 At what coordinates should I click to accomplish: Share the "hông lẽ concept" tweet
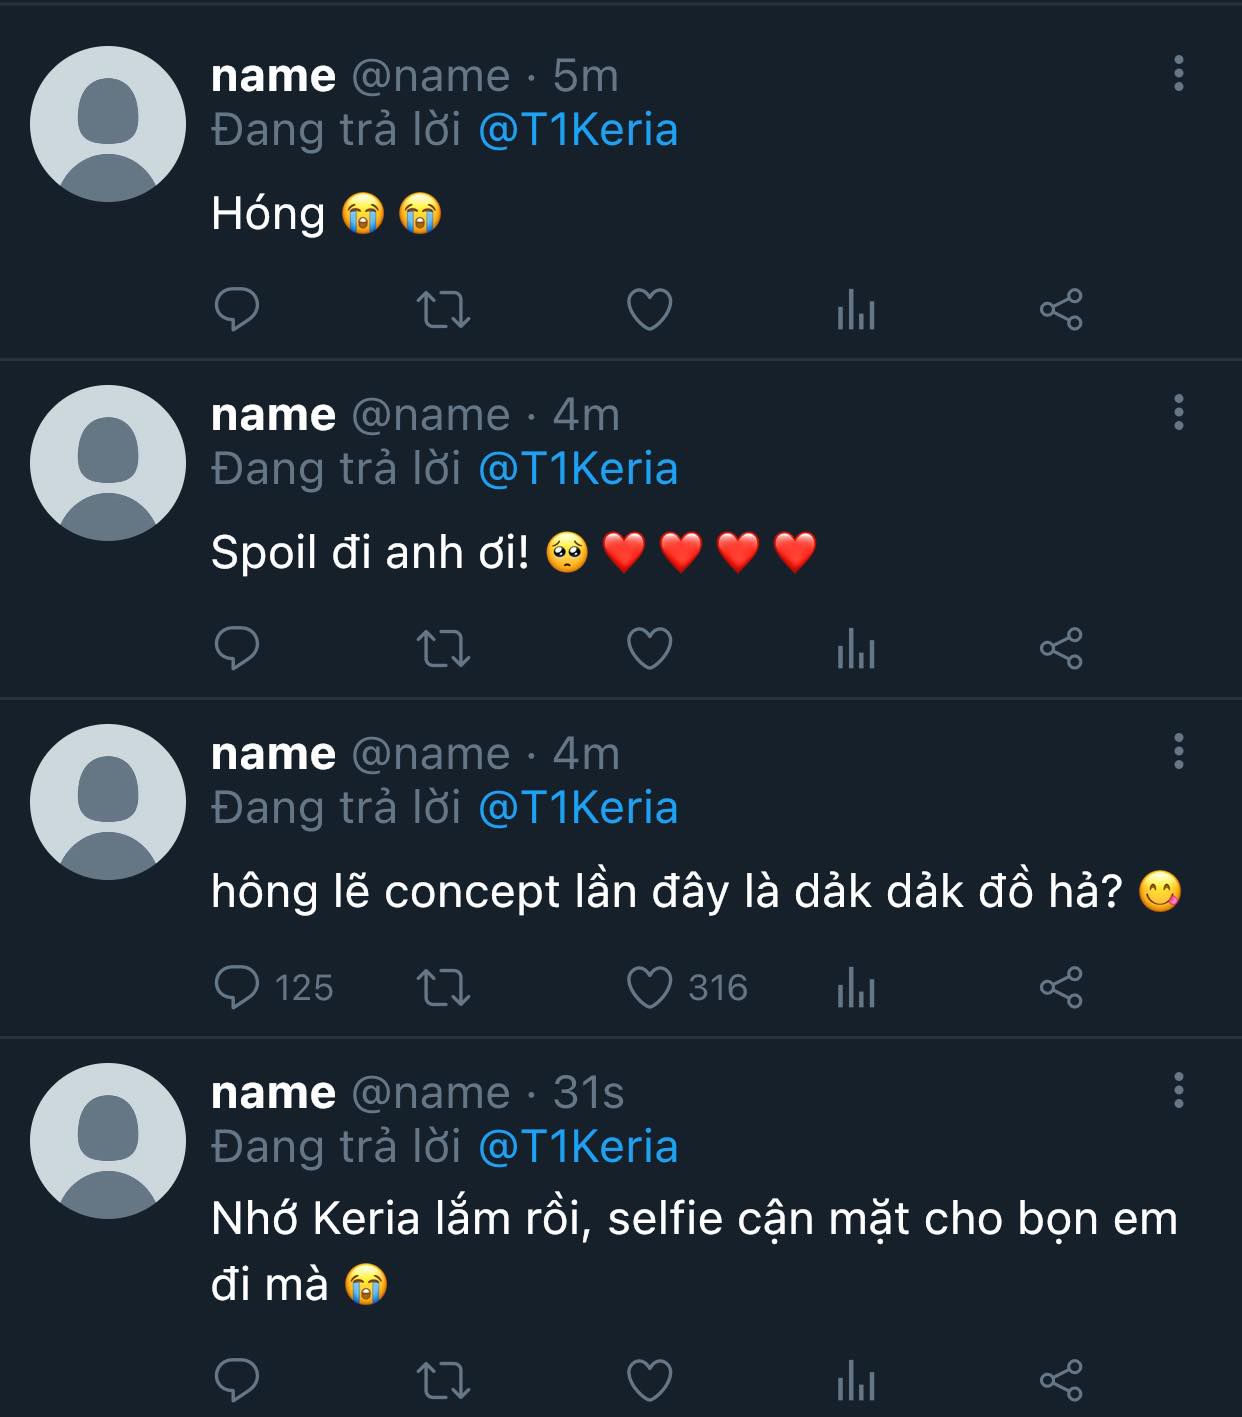pyautogui.click(x=1061, y=987)
